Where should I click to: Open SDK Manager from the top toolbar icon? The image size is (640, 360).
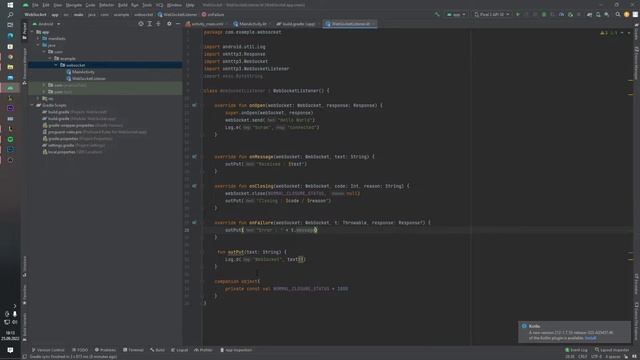tap(607, 14)
